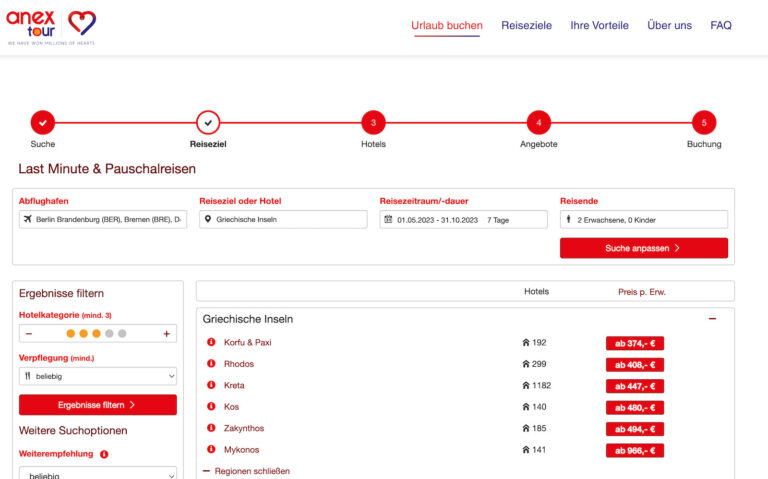Viewport: 768px width, 479px height.
Task: Click the info icon next to Korfu & Paxi
Action: [211, 342]
